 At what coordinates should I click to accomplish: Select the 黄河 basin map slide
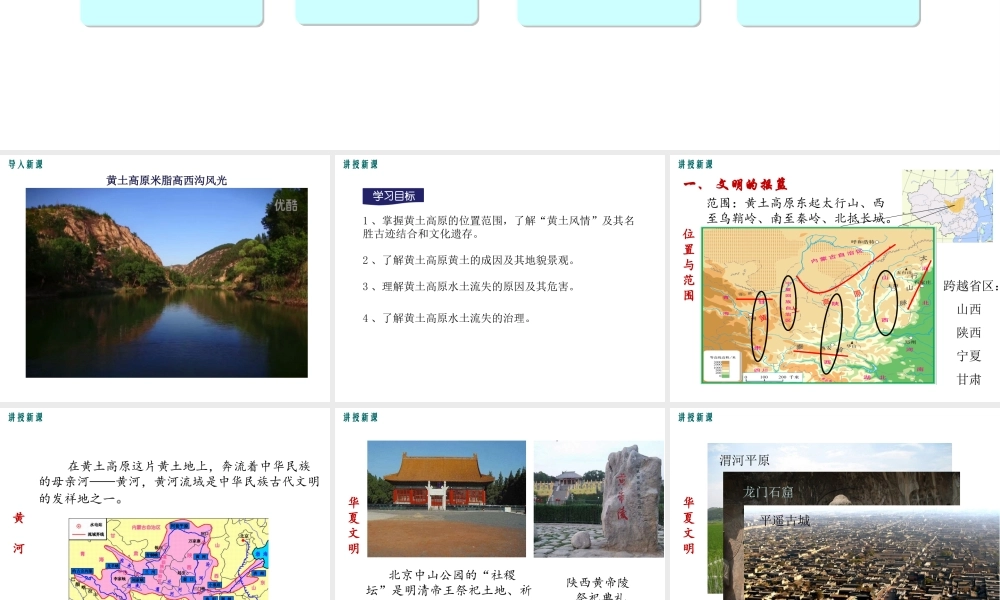point(165,504)
